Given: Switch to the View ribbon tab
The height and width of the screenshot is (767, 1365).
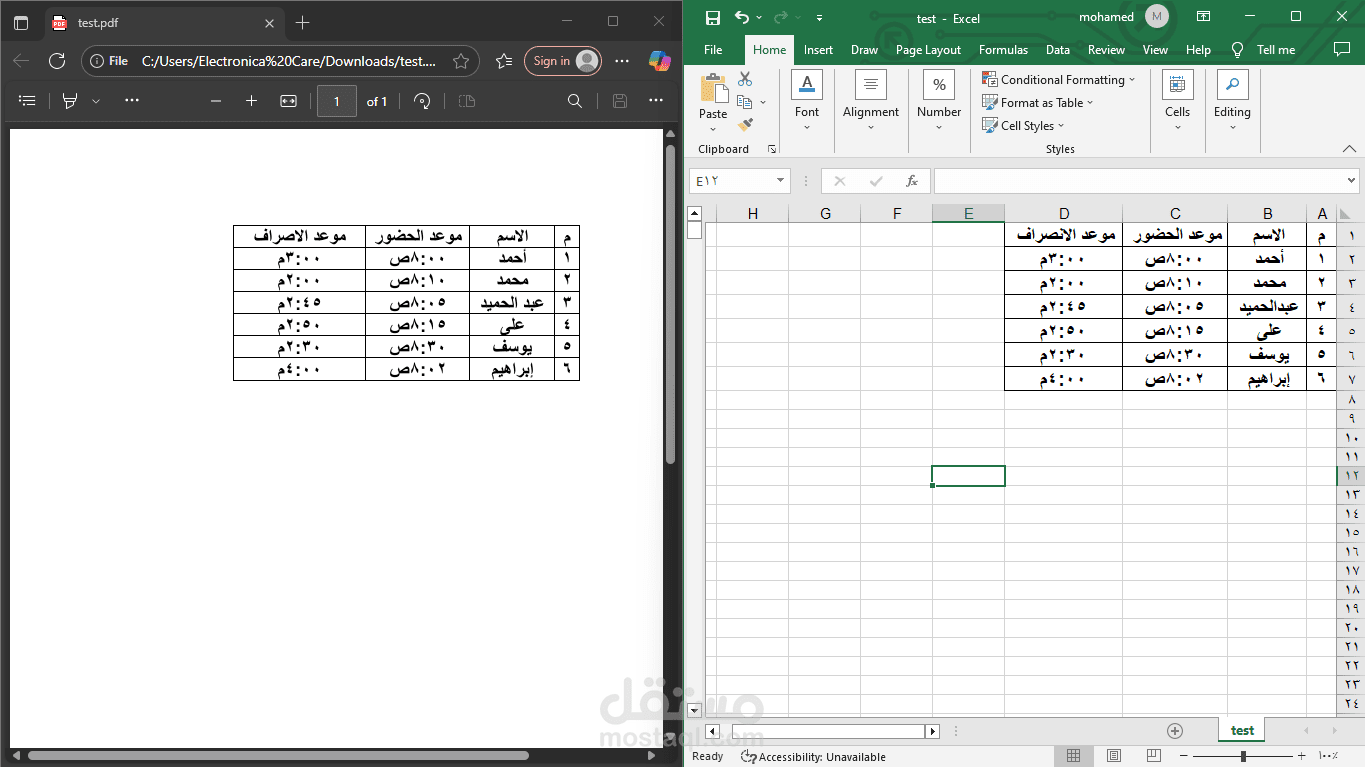Looking at the screenshot, I should click(1155, 50).
